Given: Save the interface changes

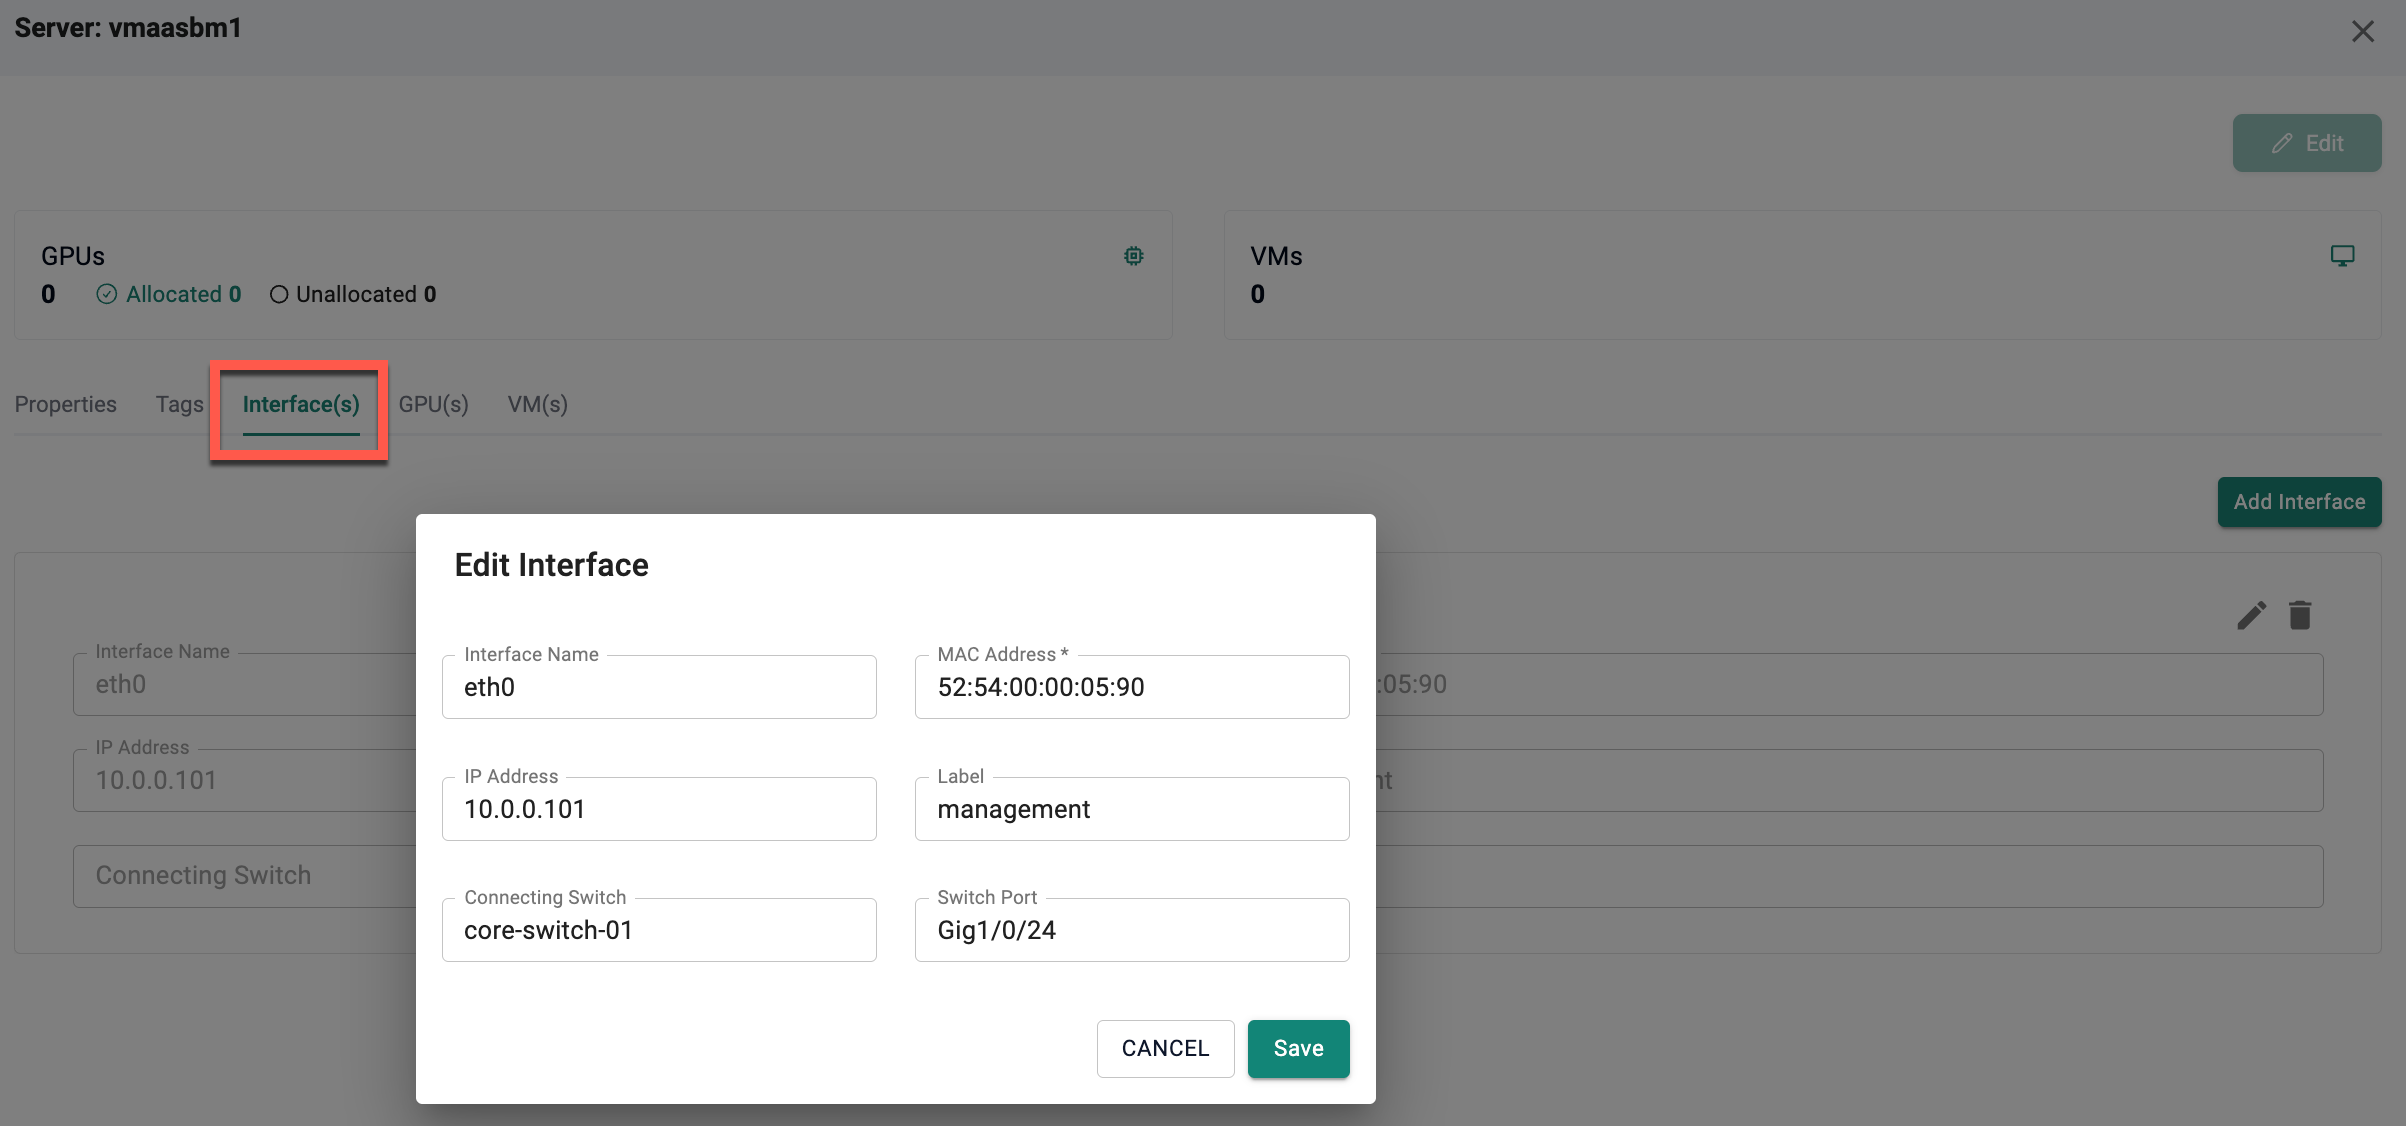Looking at the screenshot, I should tap(1298, 1048).
